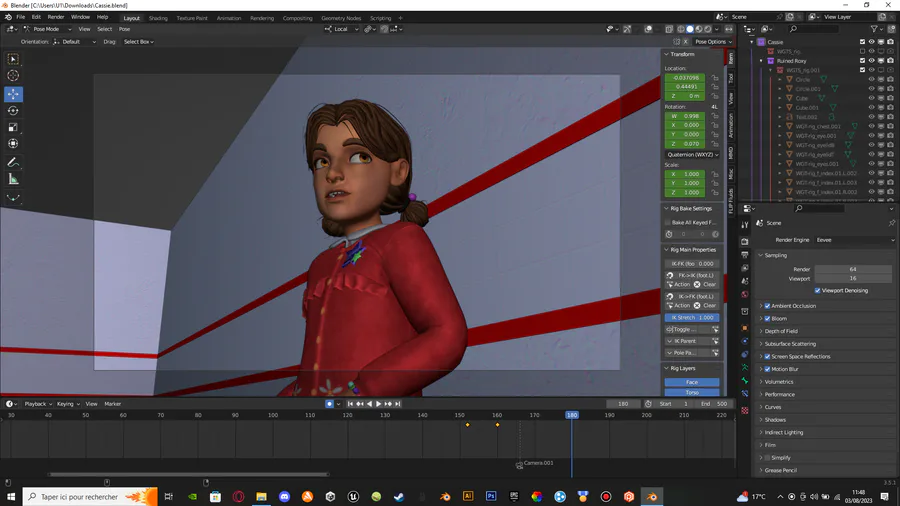Open the View Layer properties tab icon
The height and width of the screenshot is (506, 900).
744,268
